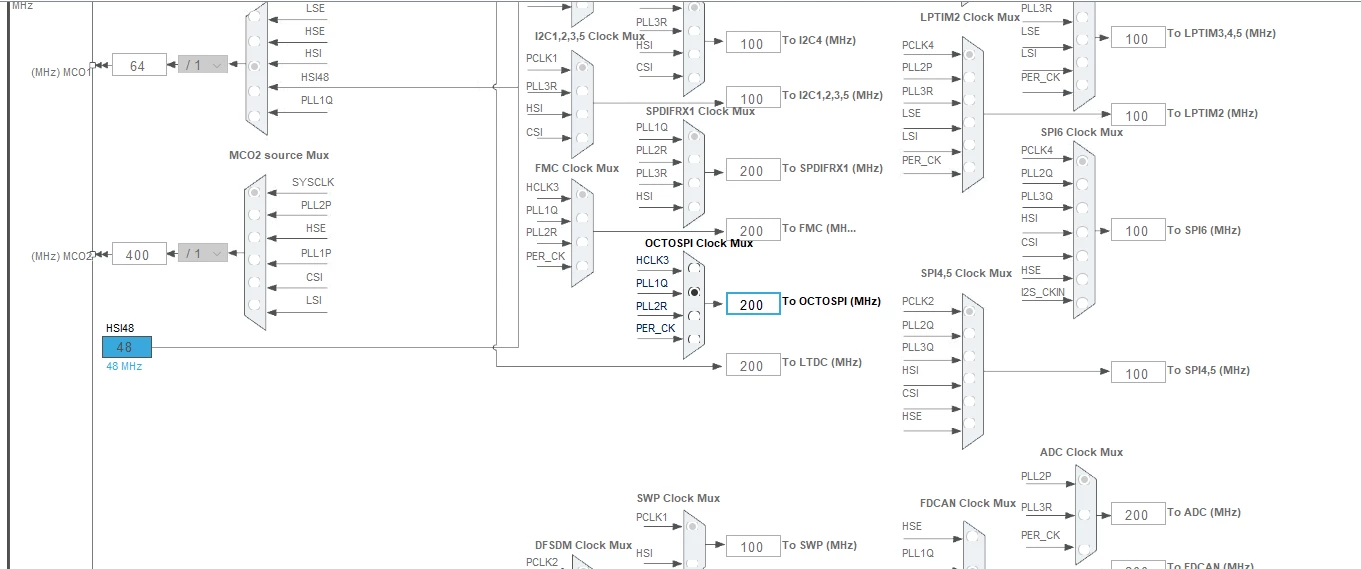Click the SPI4,5 Clock Mux title
Image resolution: width=1361 pixels, height=569 pixels.
966,273
